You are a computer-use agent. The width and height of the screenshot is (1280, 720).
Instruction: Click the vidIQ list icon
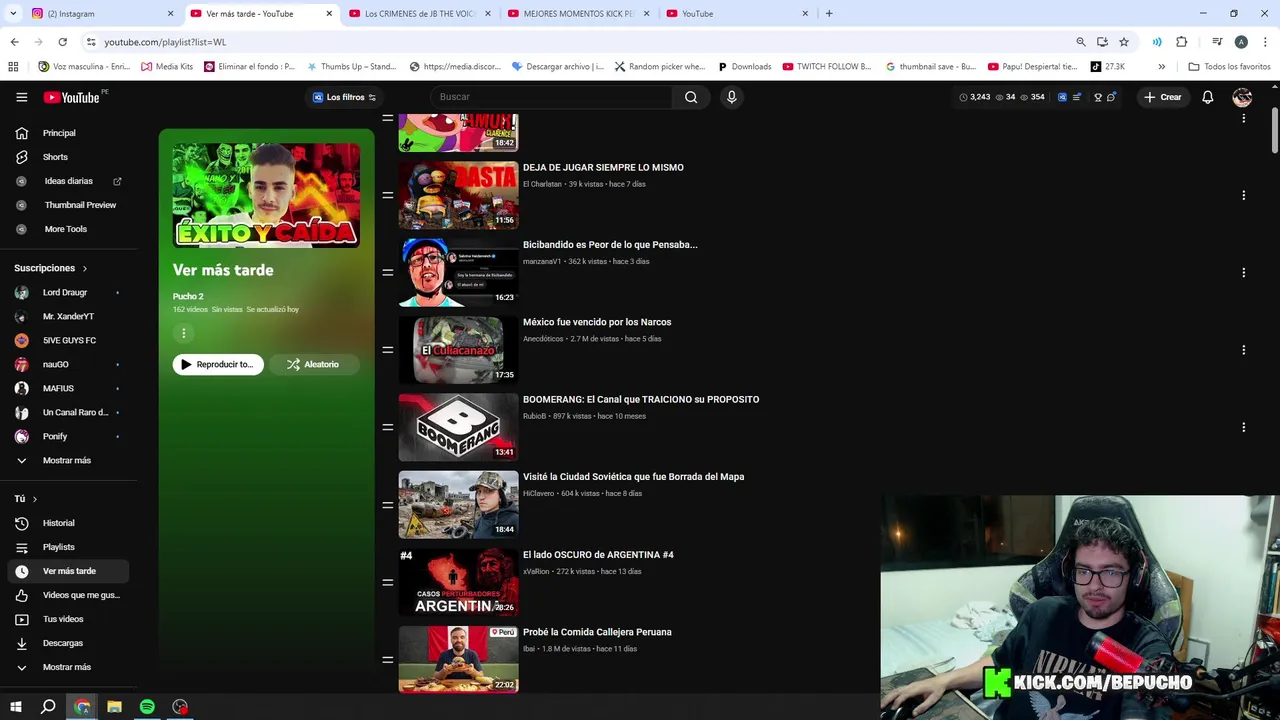1076,97
